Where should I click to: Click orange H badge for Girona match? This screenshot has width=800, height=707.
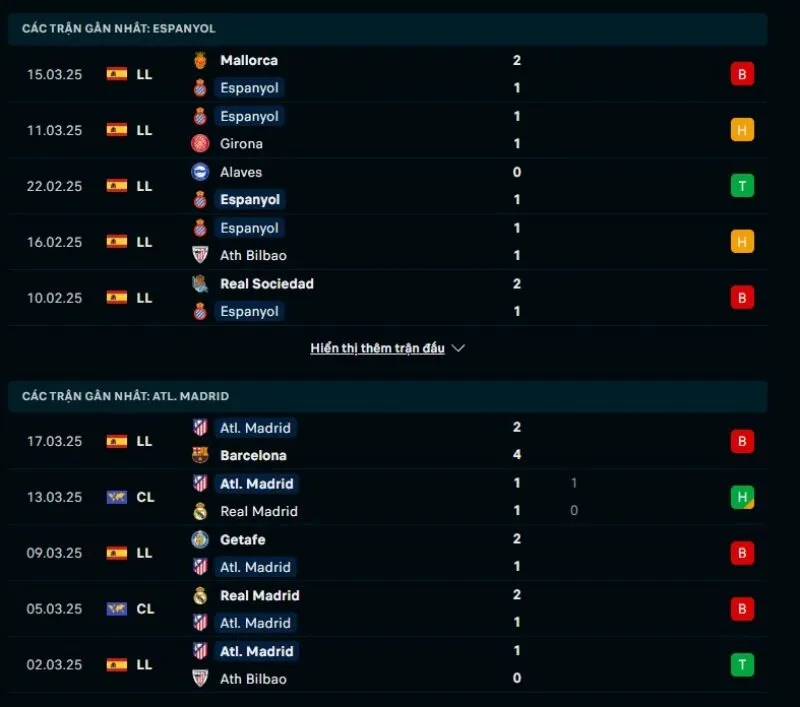pos(742,129)
